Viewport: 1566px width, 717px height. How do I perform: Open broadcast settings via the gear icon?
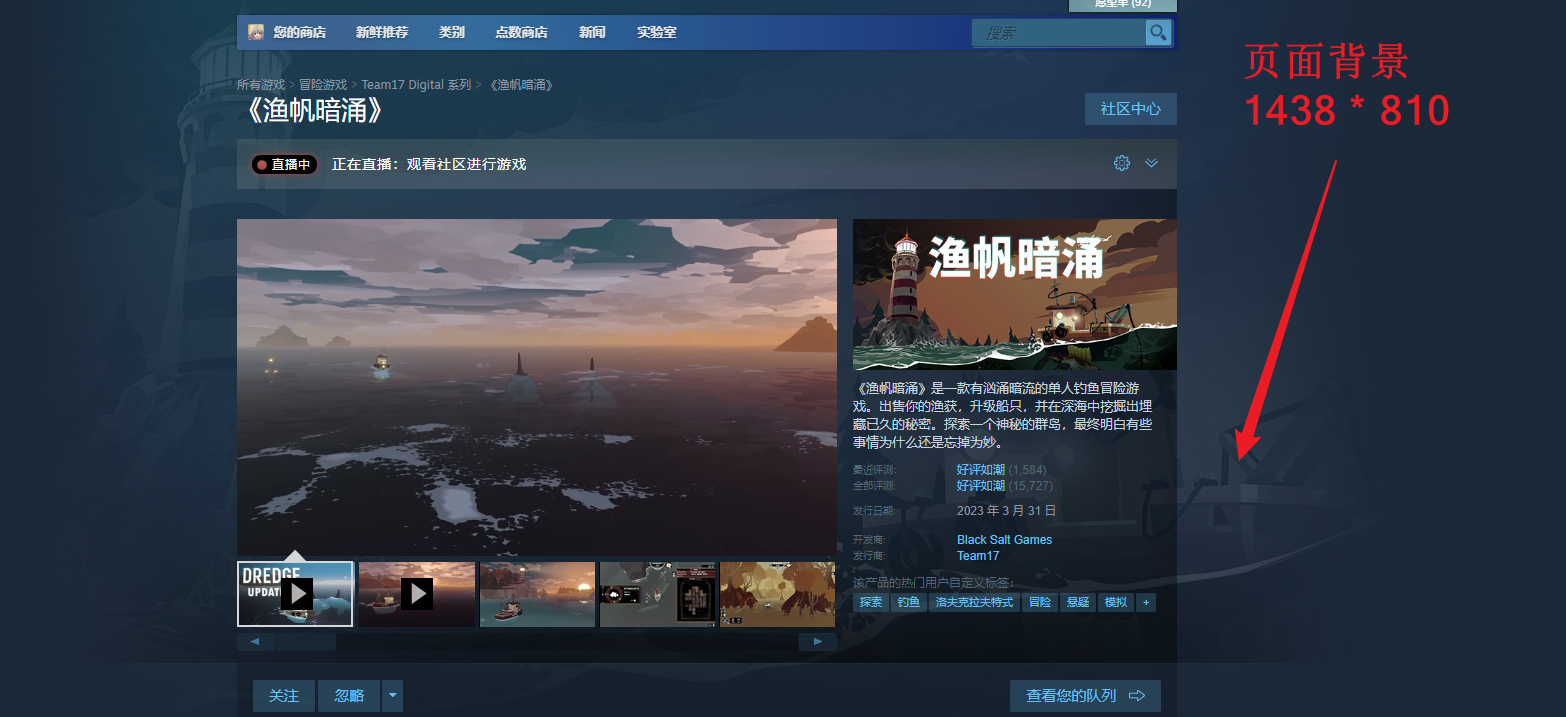pos(1121,163)
